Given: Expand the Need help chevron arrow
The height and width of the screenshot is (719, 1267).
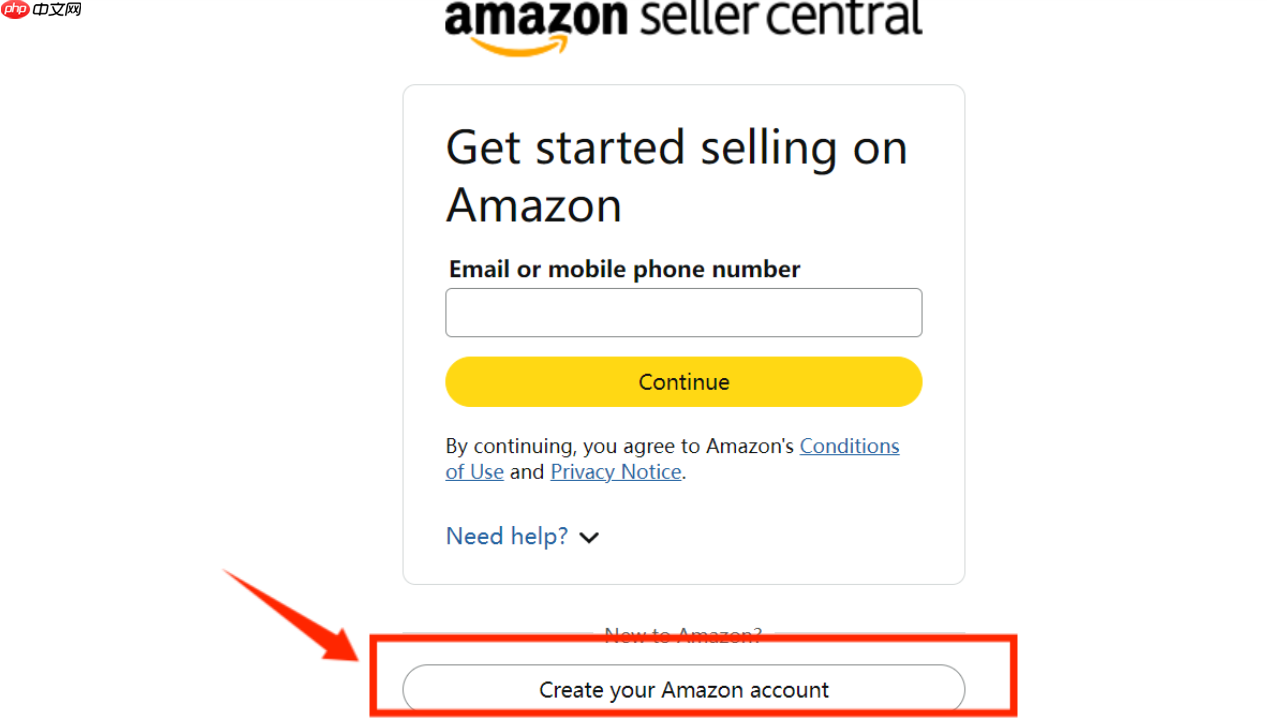Looking at the screenshot, I should (590, 538).
